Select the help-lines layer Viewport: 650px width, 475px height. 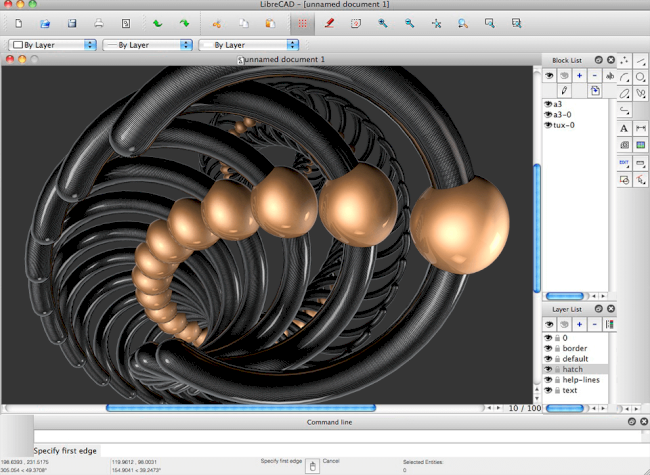click(581, 380)
